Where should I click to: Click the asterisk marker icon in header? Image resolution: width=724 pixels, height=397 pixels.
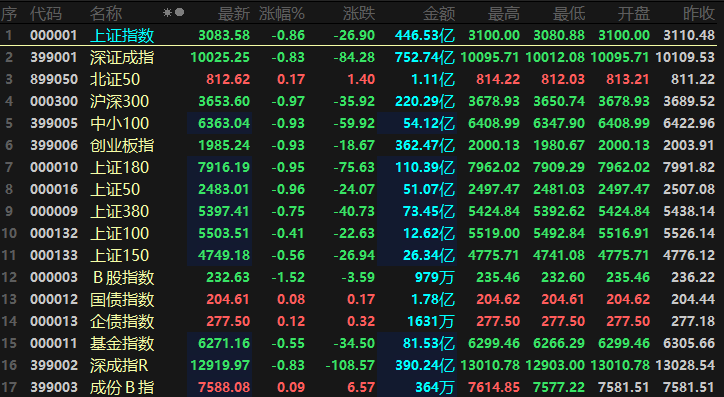tap(167, 12)
